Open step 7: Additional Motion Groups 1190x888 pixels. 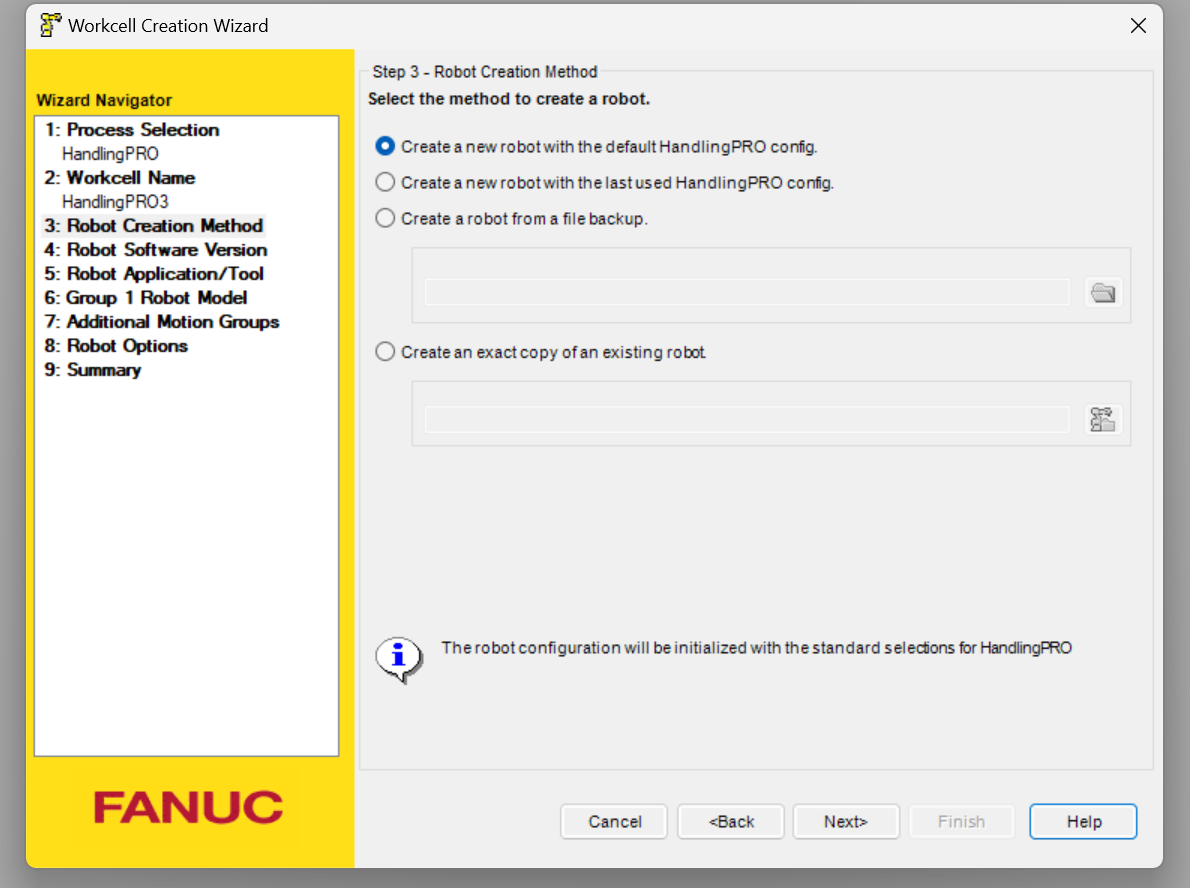(x=162, y=322)
